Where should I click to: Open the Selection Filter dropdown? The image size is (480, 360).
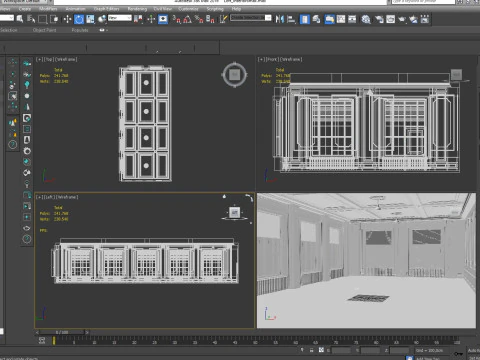tap(7, 18)
